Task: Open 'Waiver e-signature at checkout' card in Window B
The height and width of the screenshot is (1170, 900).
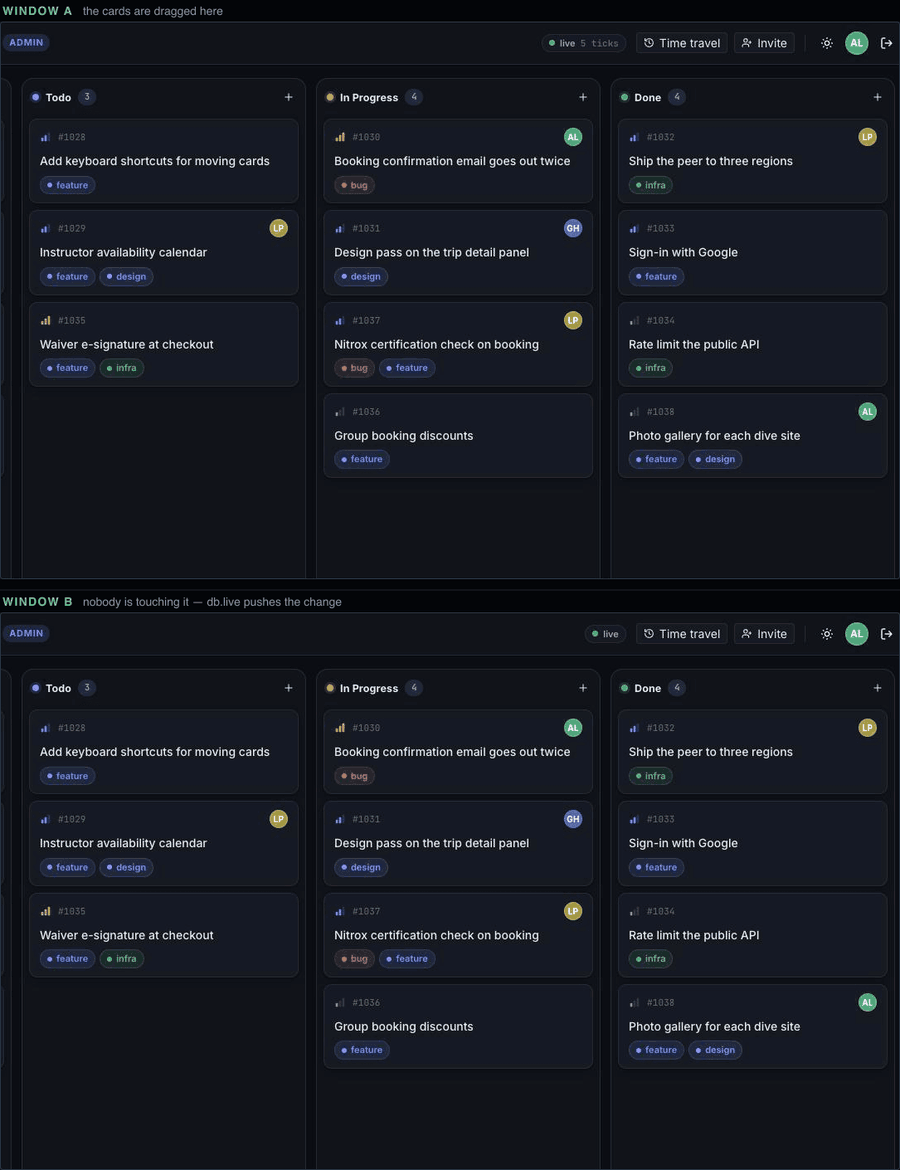Action: [x=163, y=935]
